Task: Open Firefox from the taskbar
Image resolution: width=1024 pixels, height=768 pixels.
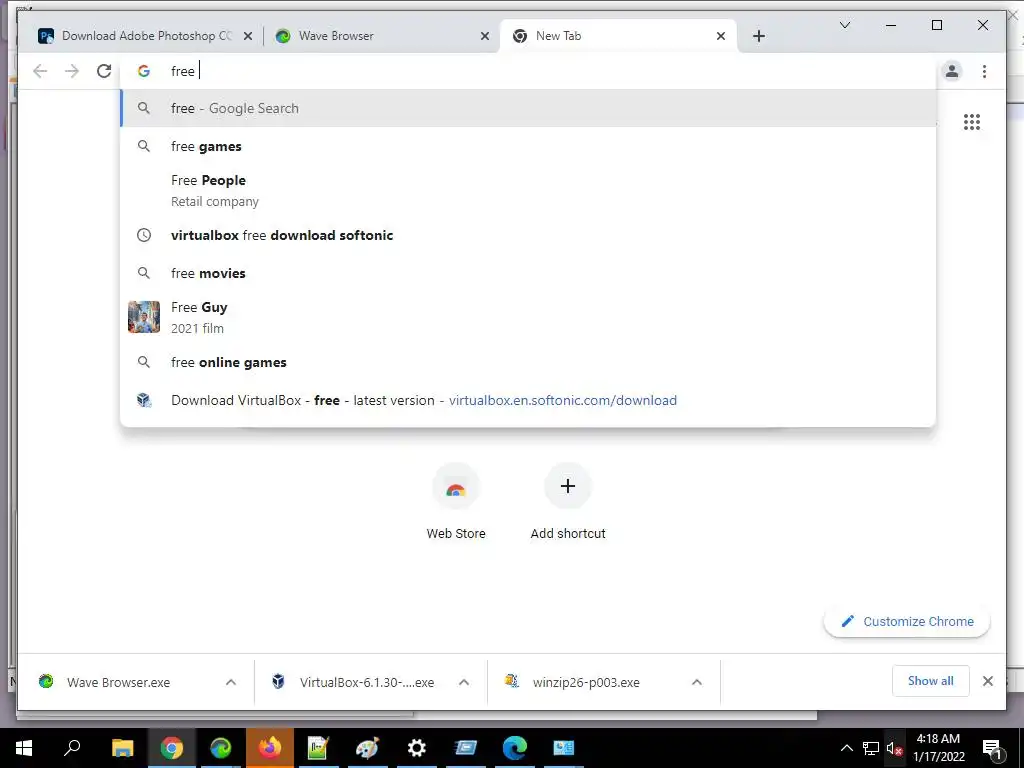Action: tap(270, 748)
